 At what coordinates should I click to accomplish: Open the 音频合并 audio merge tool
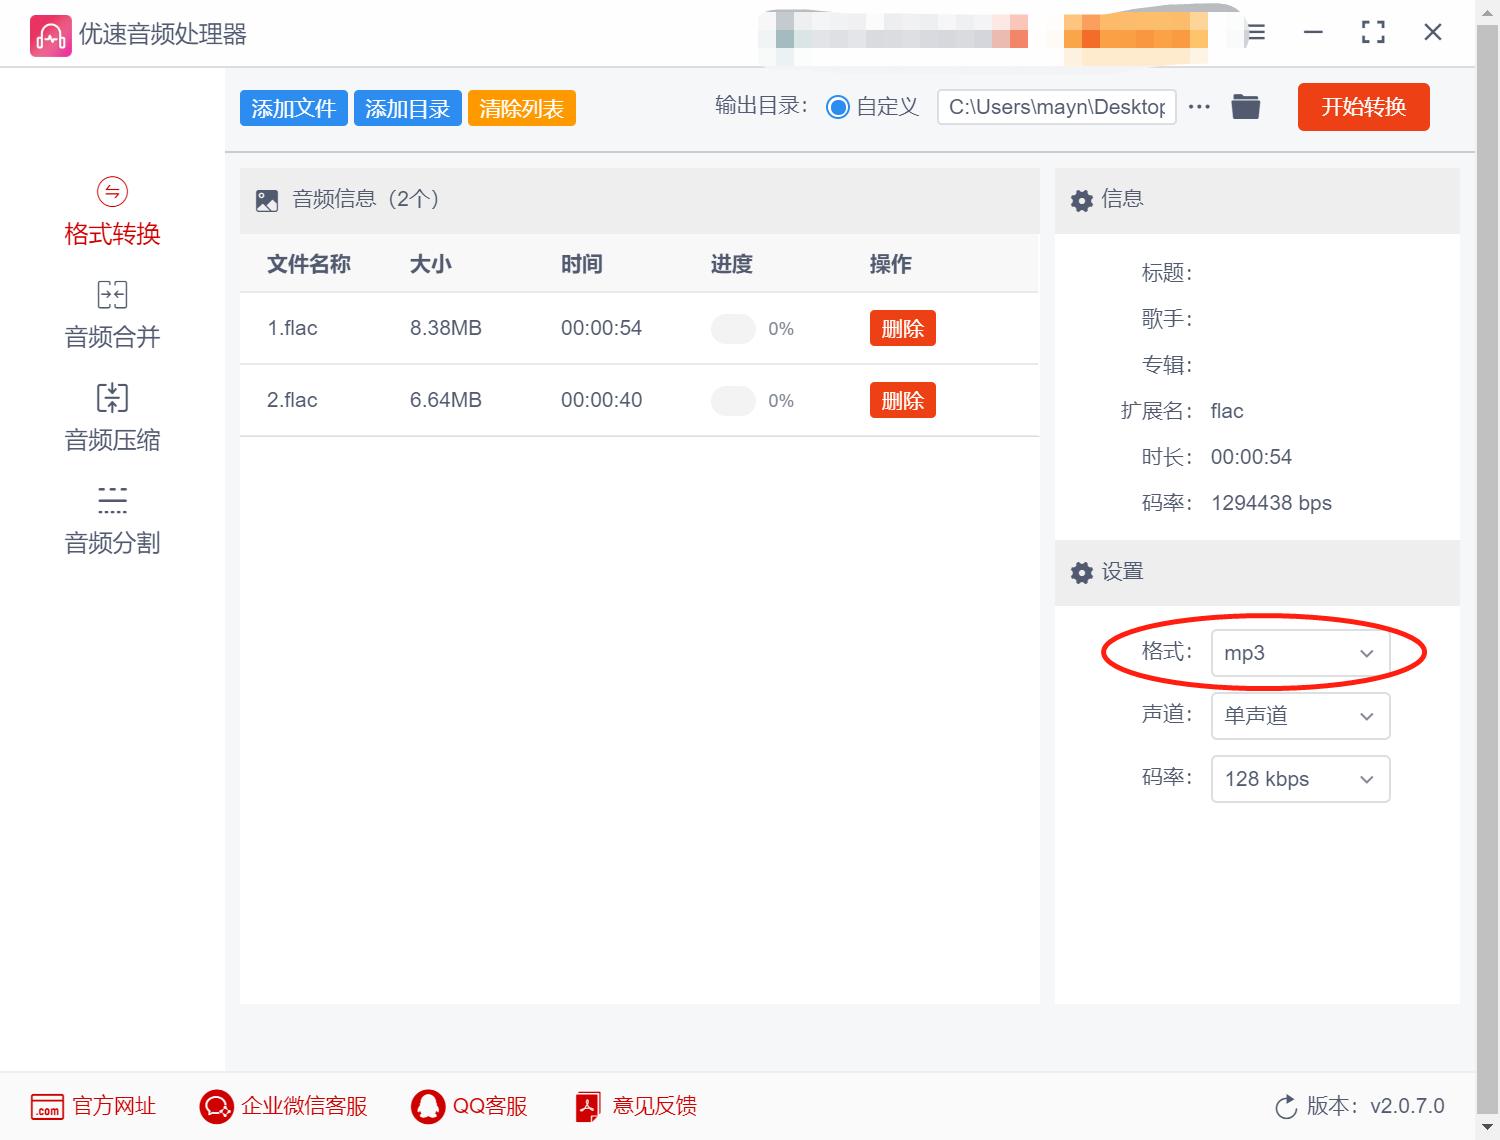click(x=111, y=314)
